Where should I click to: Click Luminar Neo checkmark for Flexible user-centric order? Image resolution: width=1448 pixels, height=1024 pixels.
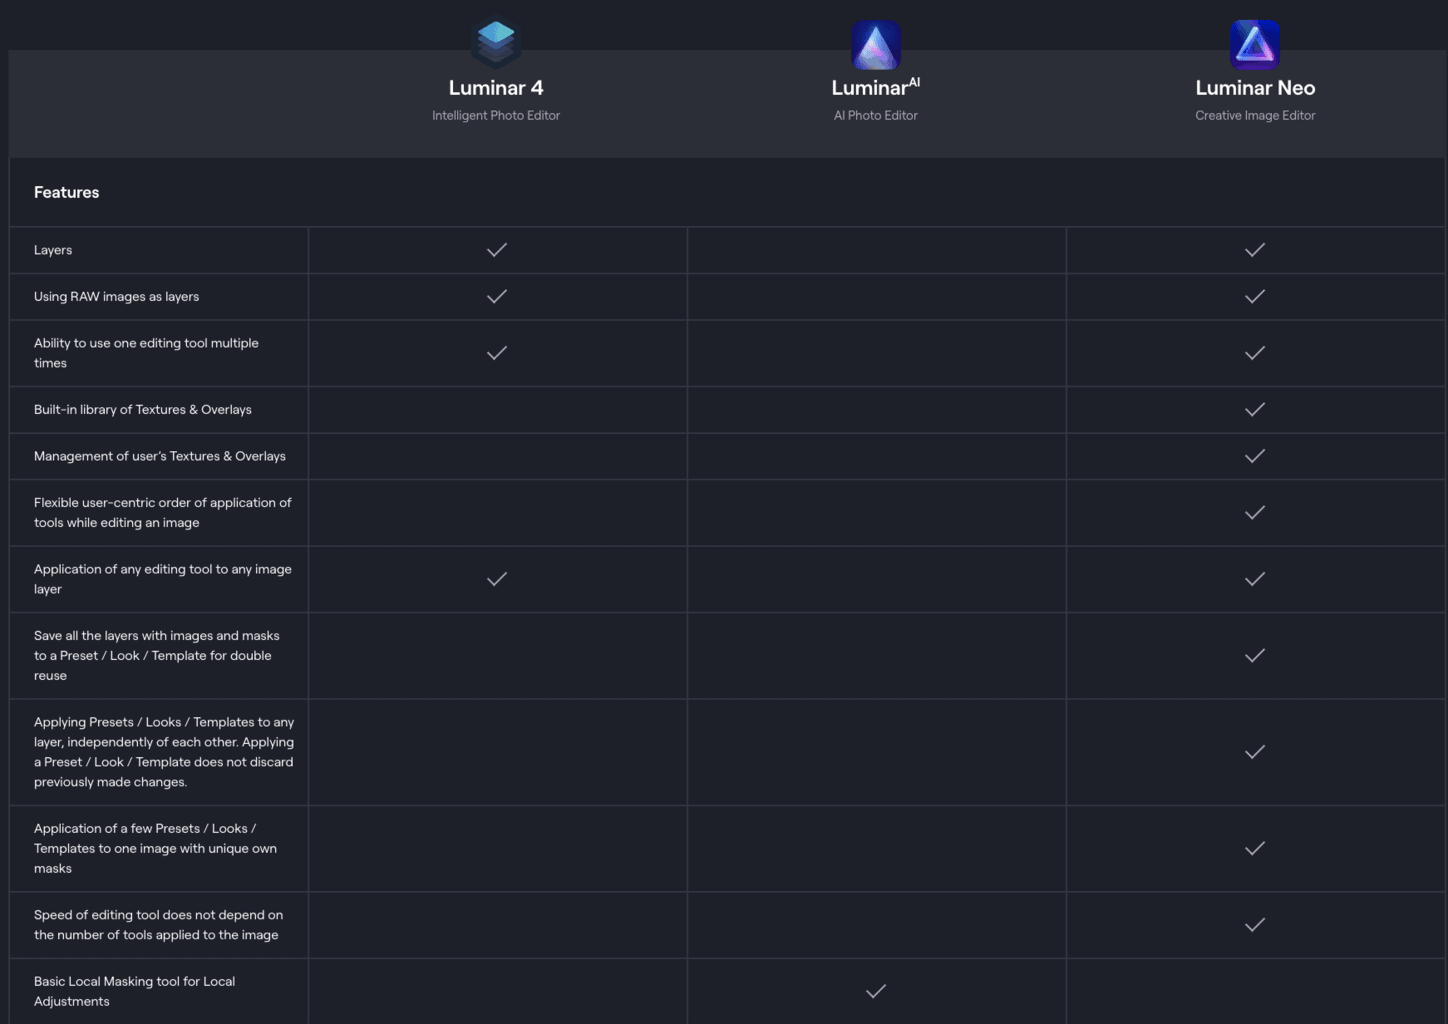click(1255, 513)
